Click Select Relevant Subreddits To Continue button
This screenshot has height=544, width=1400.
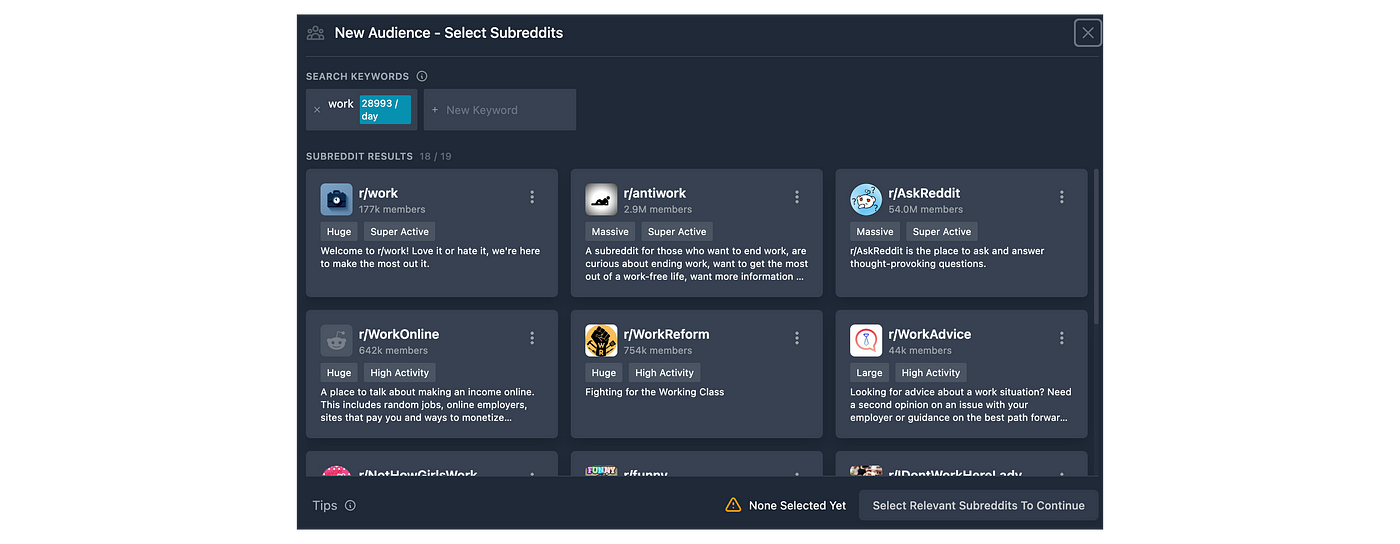tap(979, 506)
